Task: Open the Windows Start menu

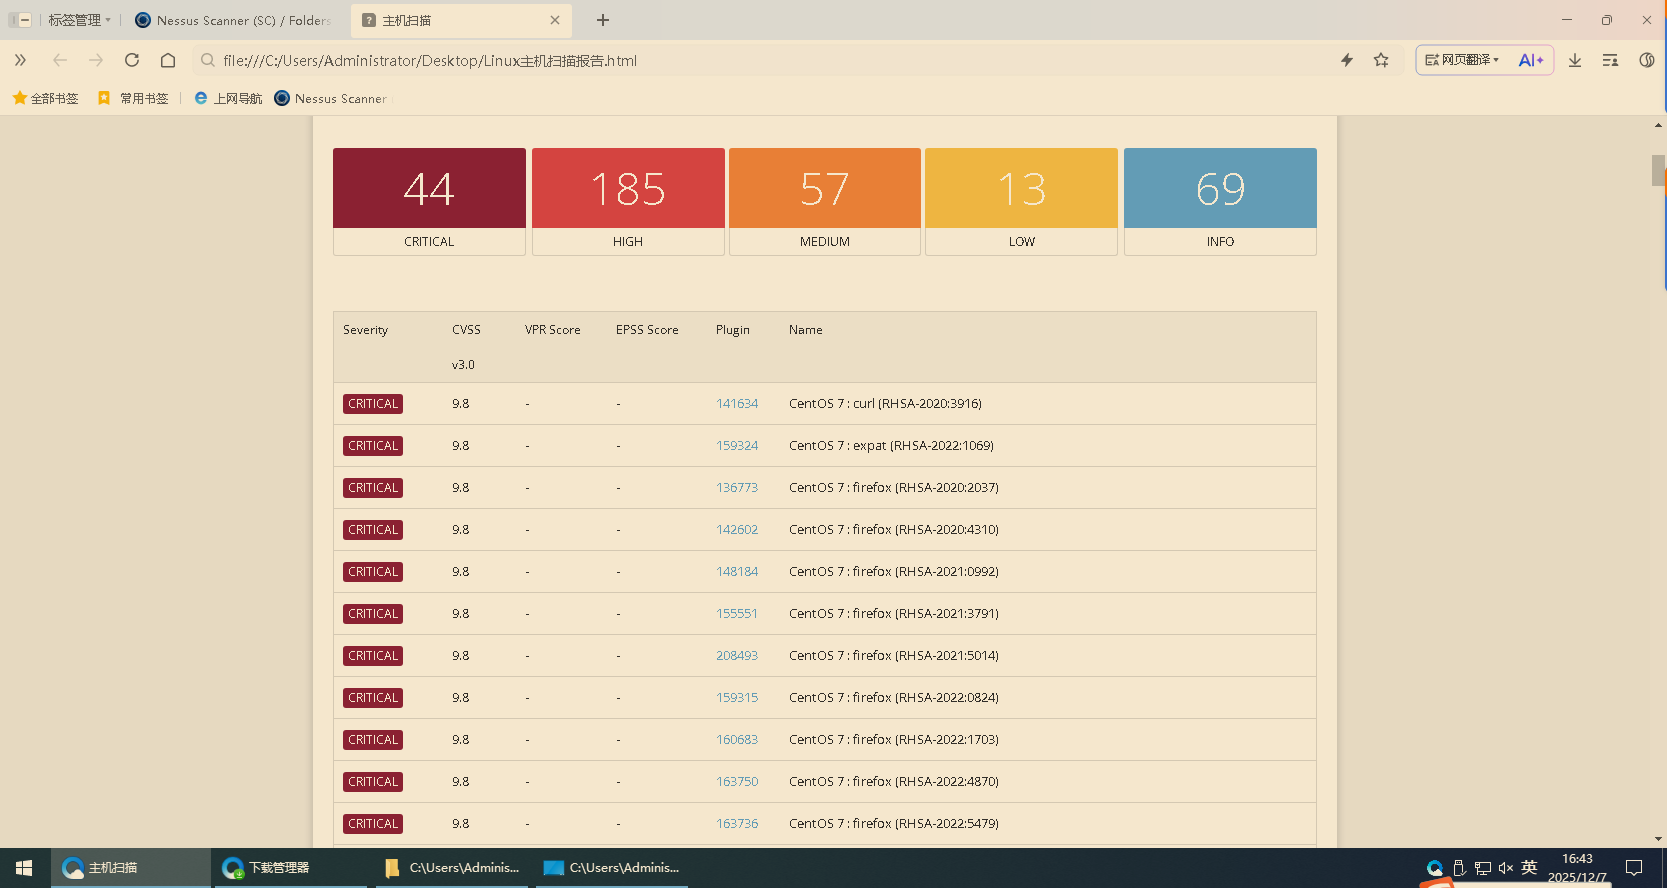Action: (24, 868)
